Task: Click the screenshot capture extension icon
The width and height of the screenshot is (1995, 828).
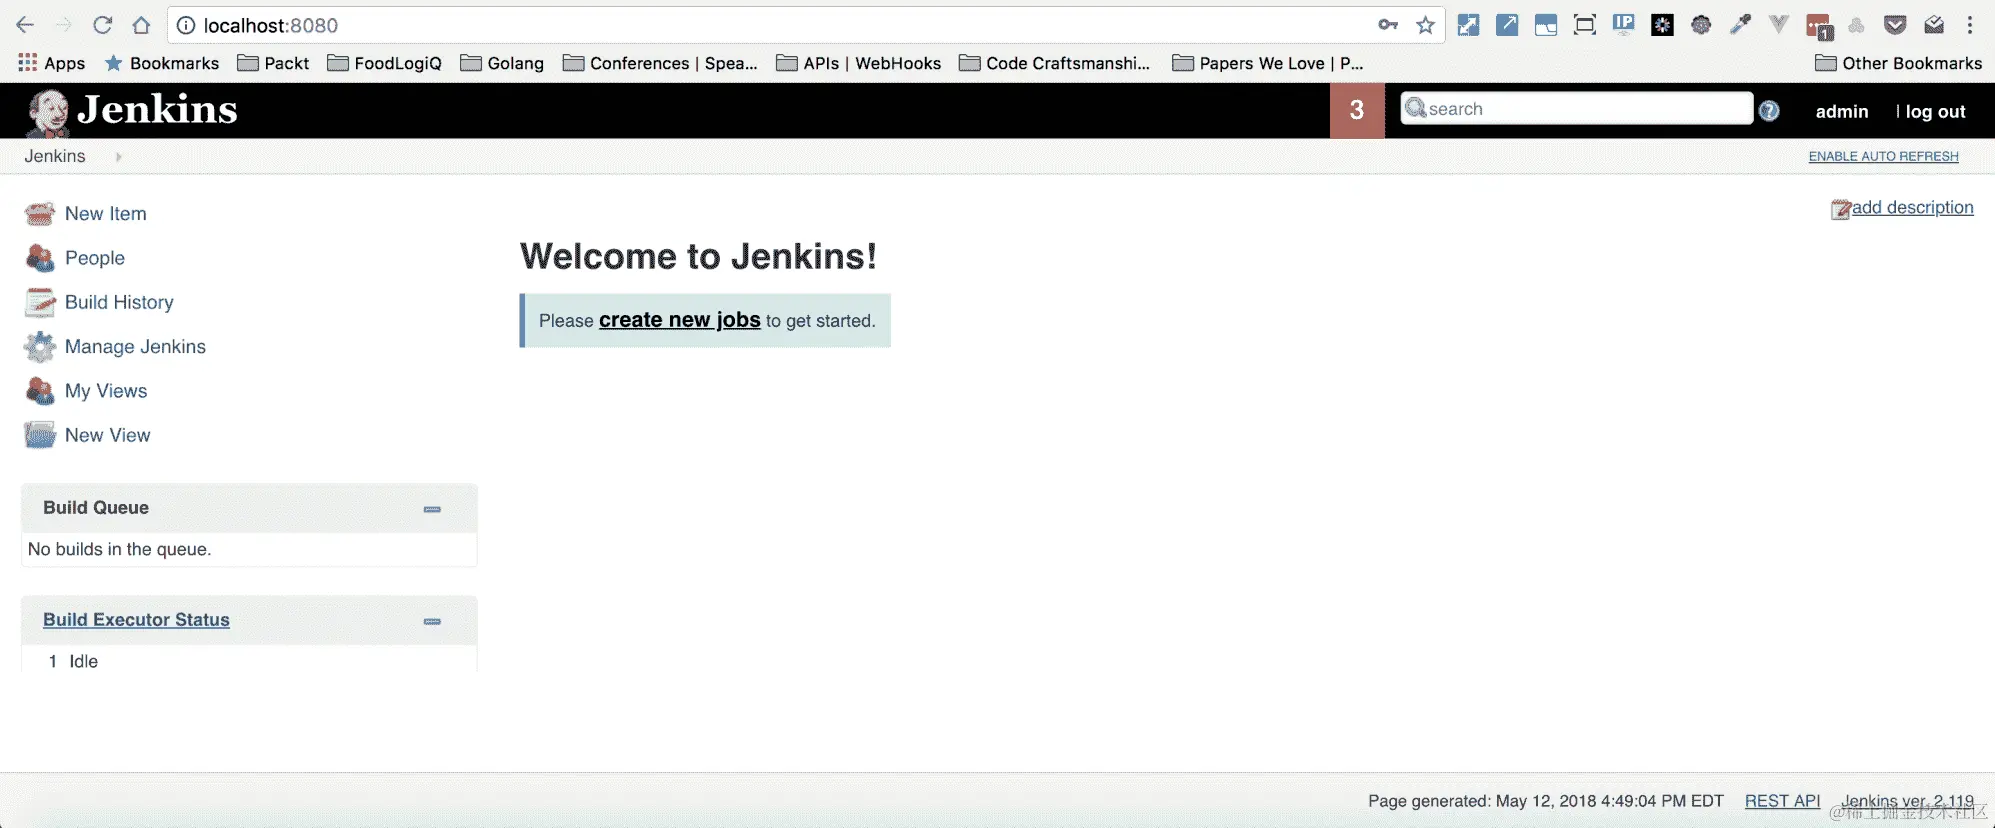Action: [1585, 25]
